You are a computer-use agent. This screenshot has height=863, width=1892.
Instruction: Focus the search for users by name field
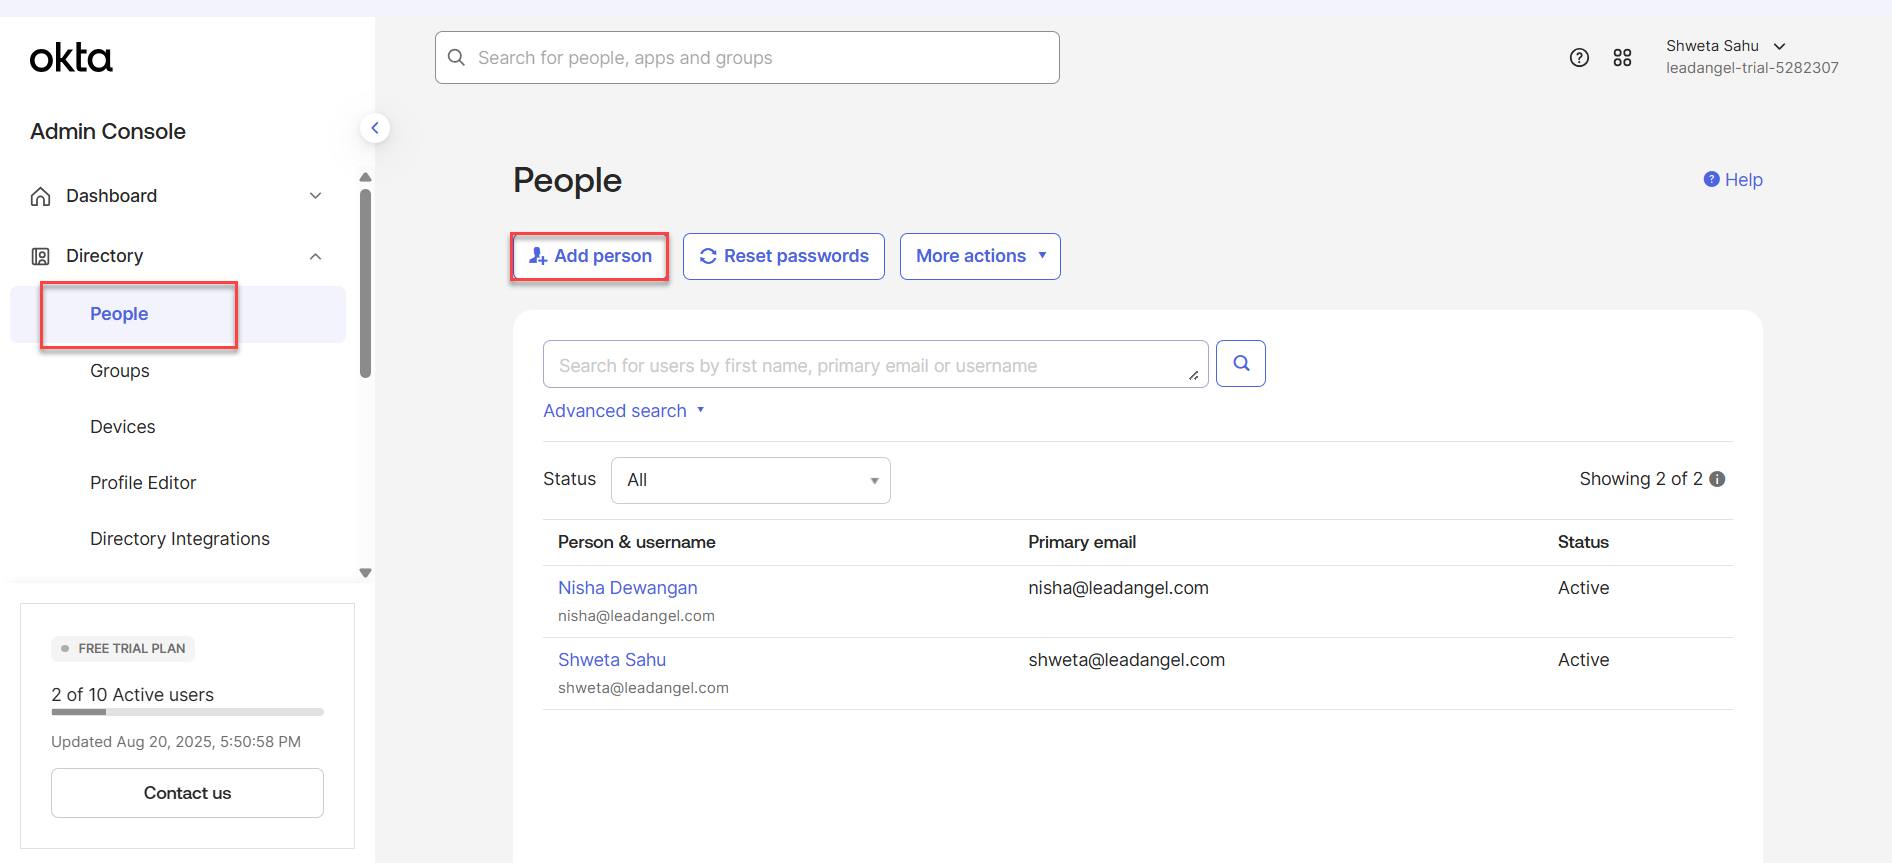click(x=875, y=364)
